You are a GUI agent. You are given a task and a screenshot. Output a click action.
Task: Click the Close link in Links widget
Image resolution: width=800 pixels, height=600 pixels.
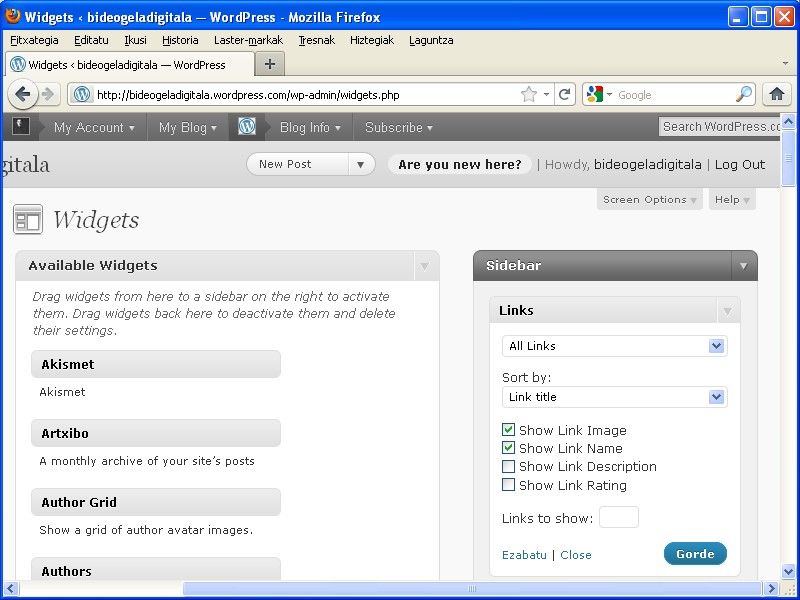coord(576,555)
